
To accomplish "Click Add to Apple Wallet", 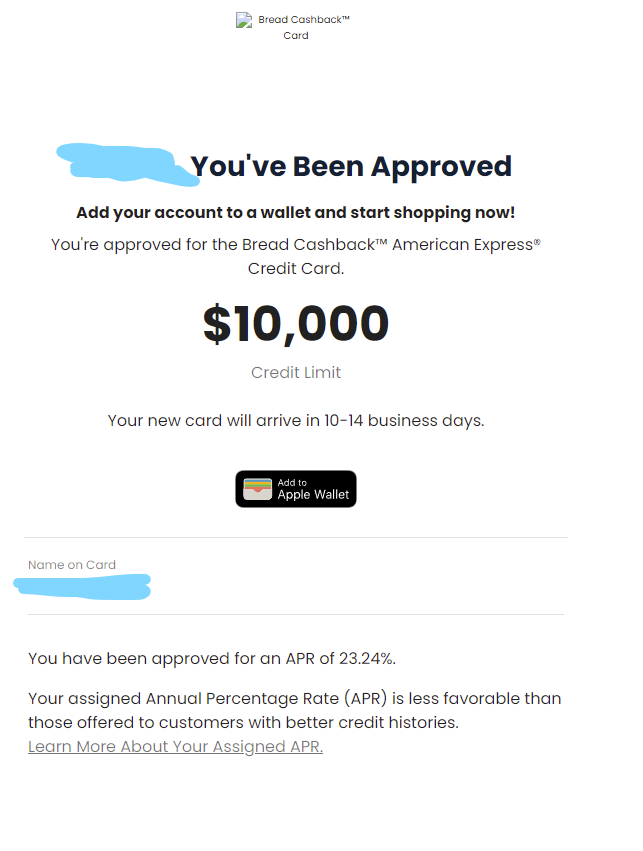I will (x=296, y=489).
